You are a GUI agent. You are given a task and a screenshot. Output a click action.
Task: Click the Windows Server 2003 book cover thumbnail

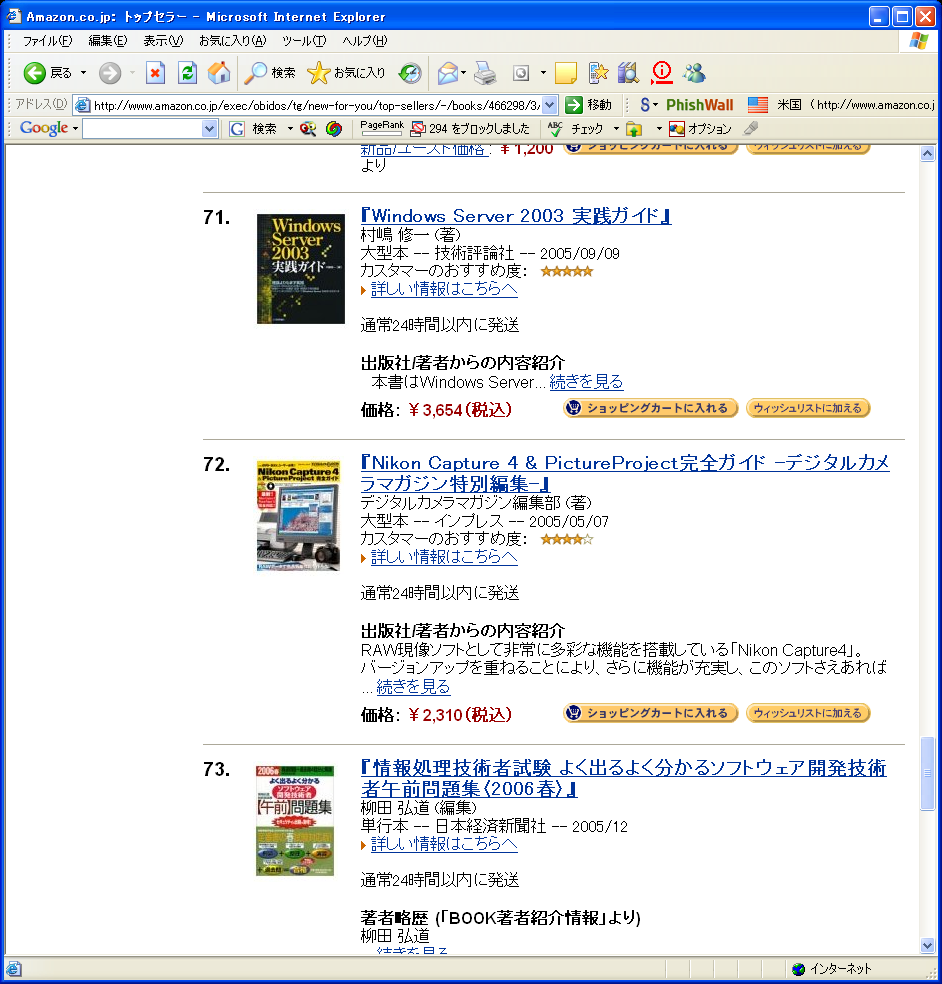[x=301, y=269]
